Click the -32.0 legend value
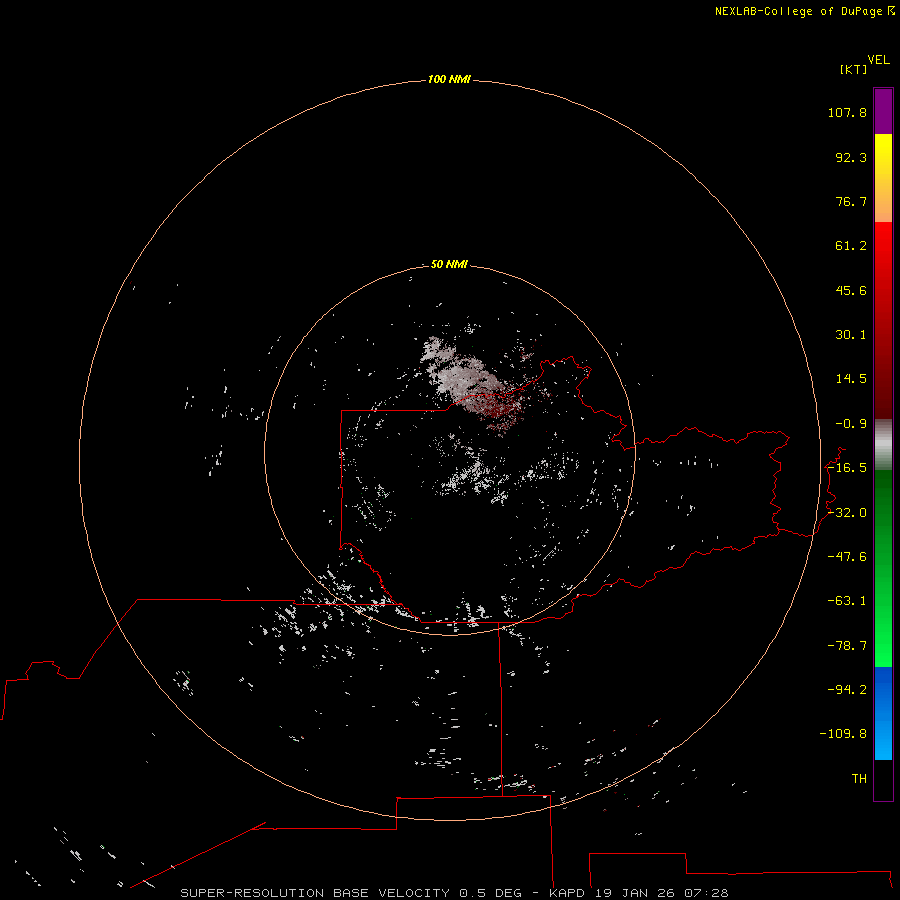 click(847, 513)
